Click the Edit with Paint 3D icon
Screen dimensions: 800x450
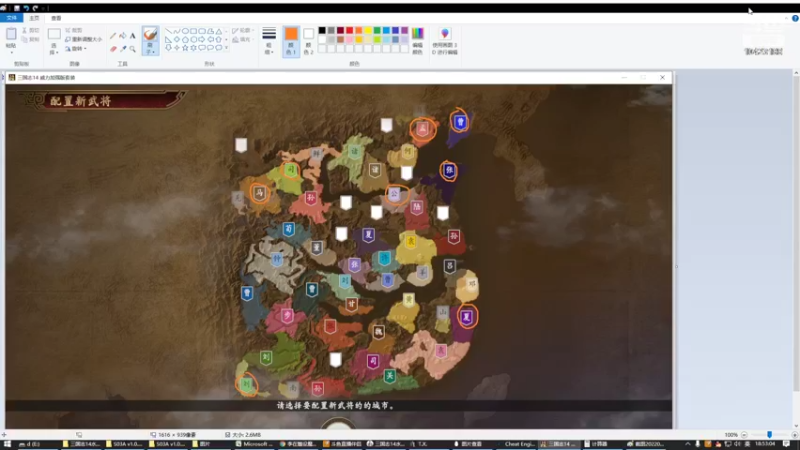tap(445, 34)
